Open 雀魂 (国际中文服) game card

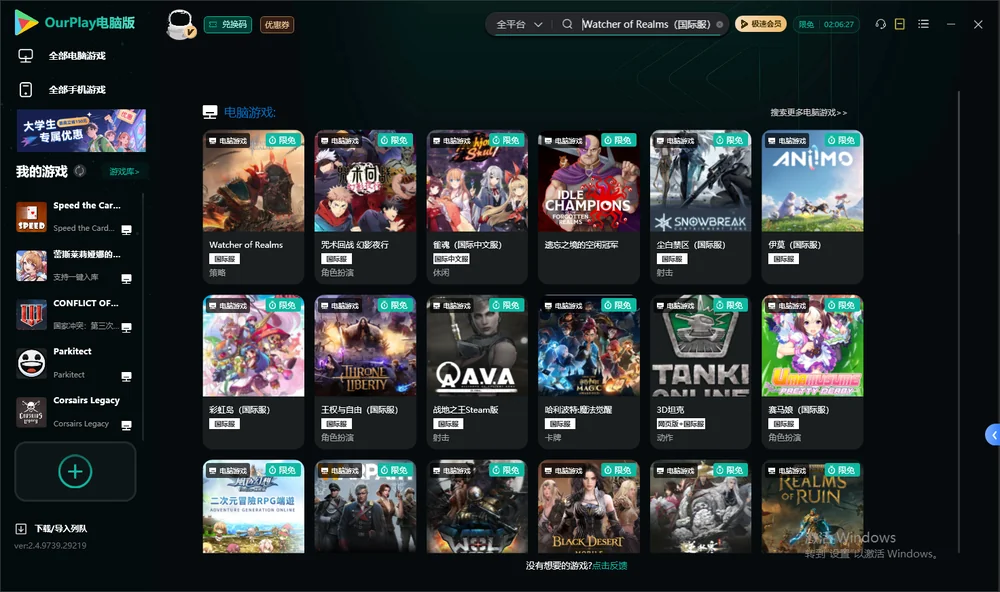477,207
